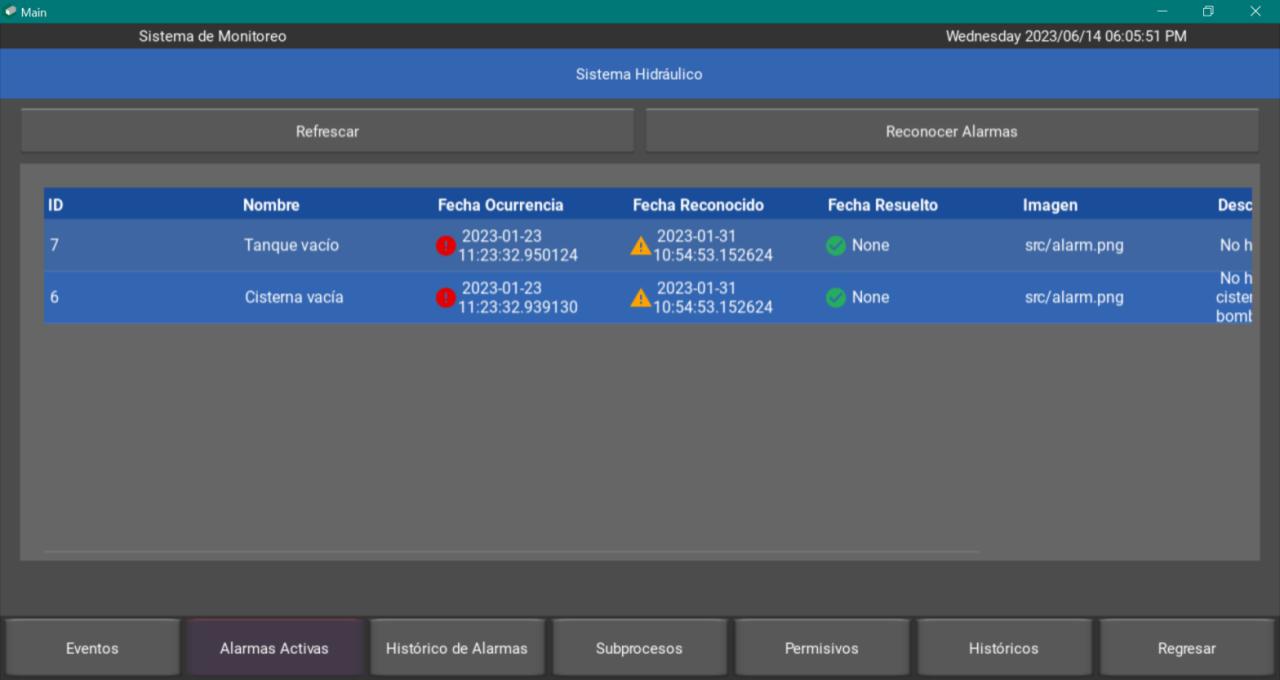Click red alert icon in Cisterna vacía row
This screenshot has width=1280, height=680.
coord(446,298)
